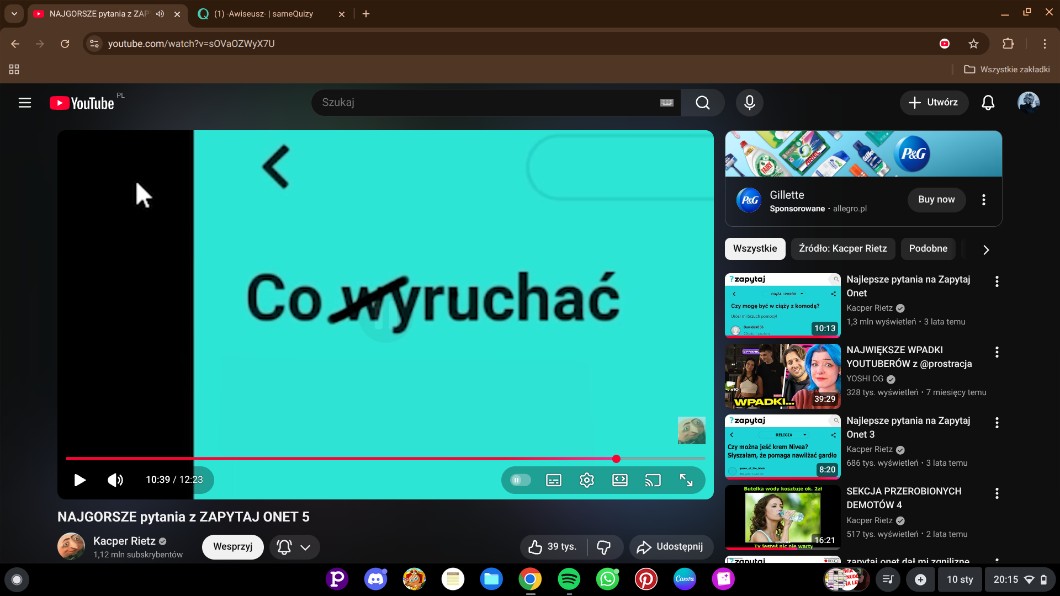1060x596 pixels.
Task: Open video settings gear
Action: coord(587,480)
